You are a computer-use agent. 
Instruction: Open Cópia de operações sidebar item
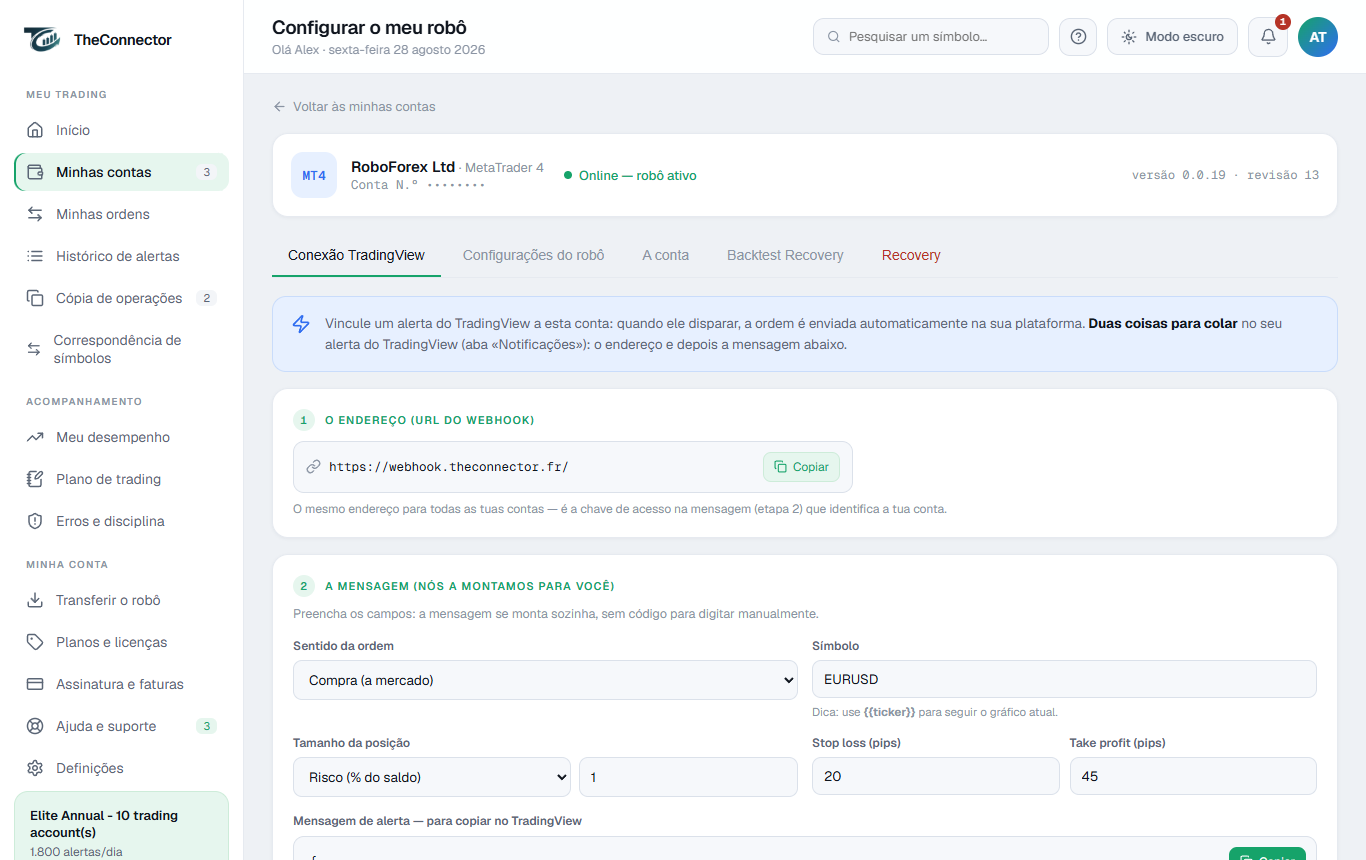pos(121,298)
